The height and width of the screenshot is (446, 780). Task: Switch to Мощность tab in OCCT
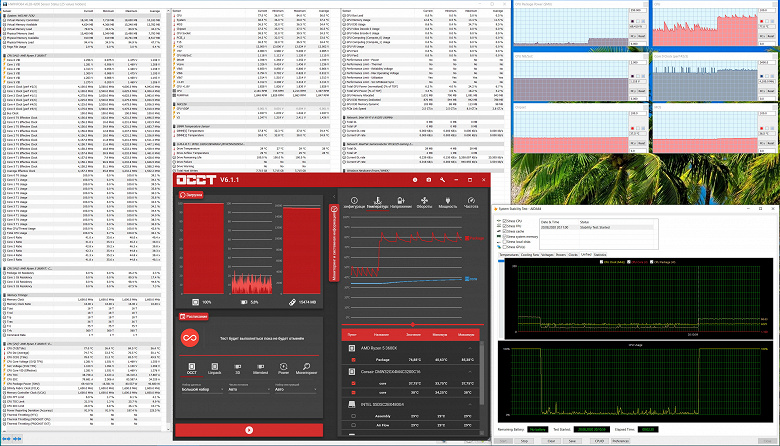pyautogui.click(x=448, y=202)
